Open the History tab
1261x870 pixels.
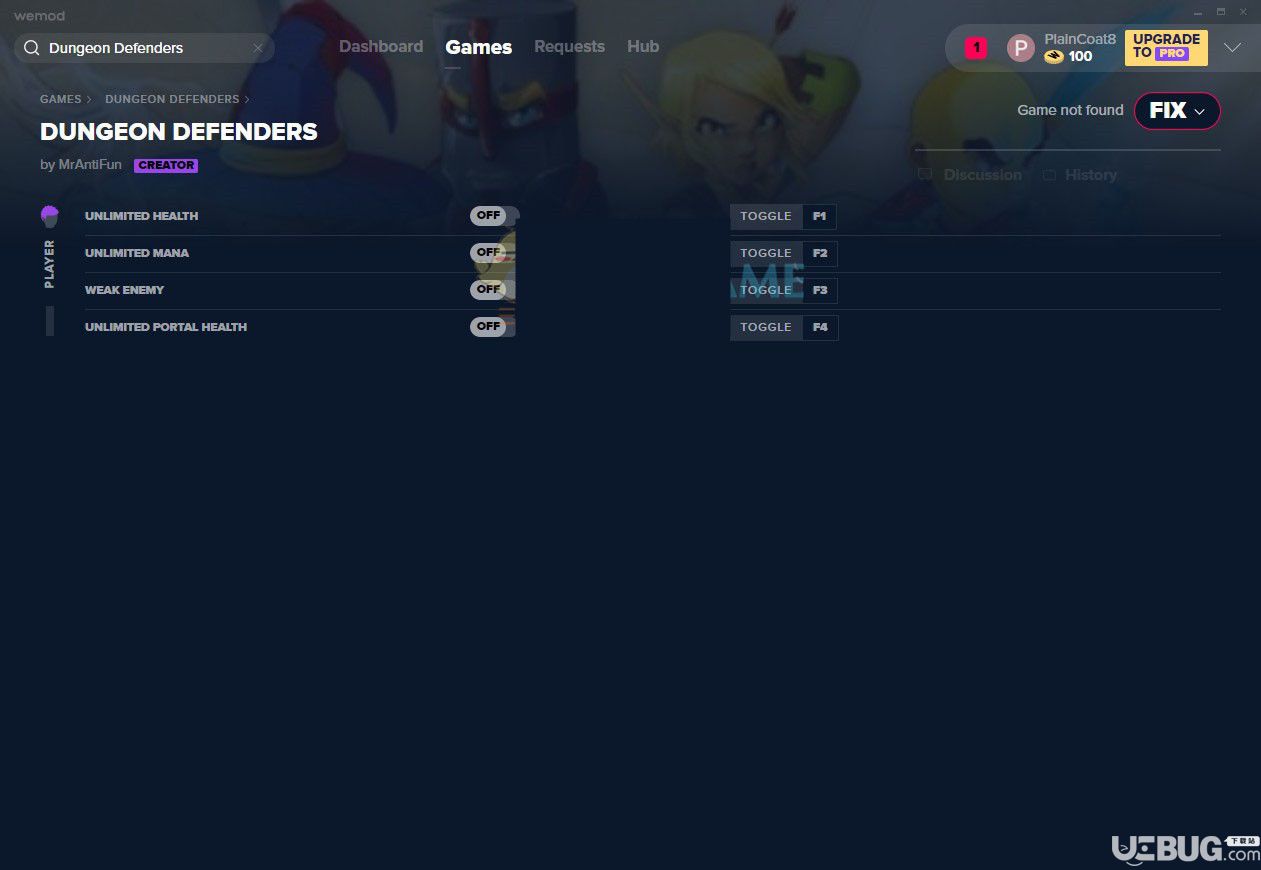1091,175
